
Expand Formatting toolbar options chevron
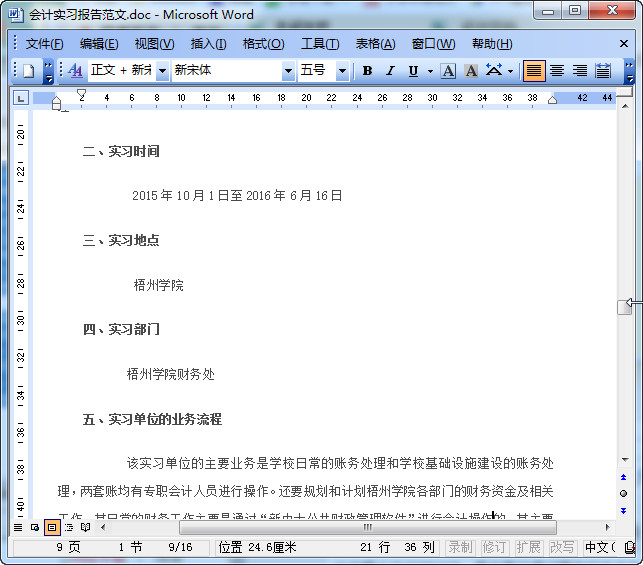(629, 71)
